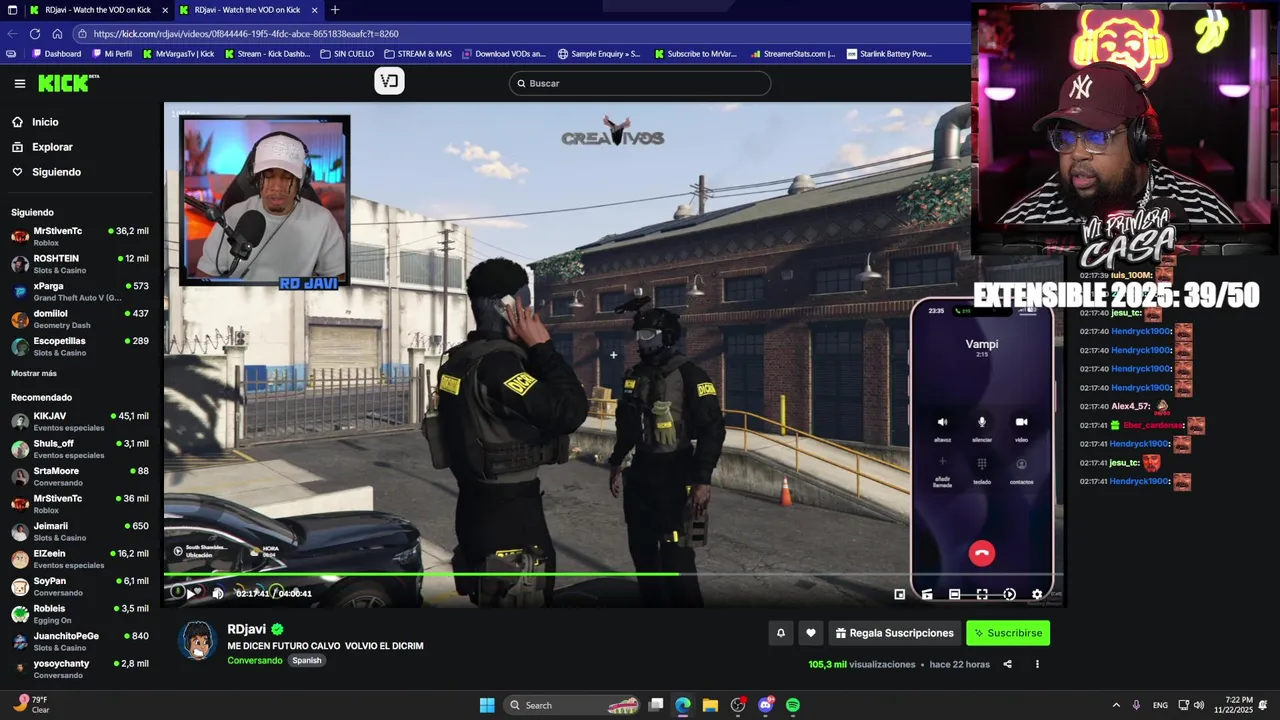The height and width of the screenshot is (720, 1280).
Task: Open the RDjavi channel name link
Action: [247, 629]
